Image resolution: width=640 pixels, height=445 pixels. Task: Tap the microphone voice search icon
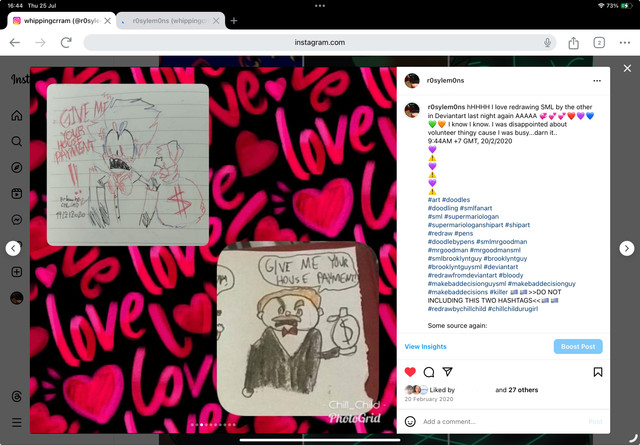547,42
